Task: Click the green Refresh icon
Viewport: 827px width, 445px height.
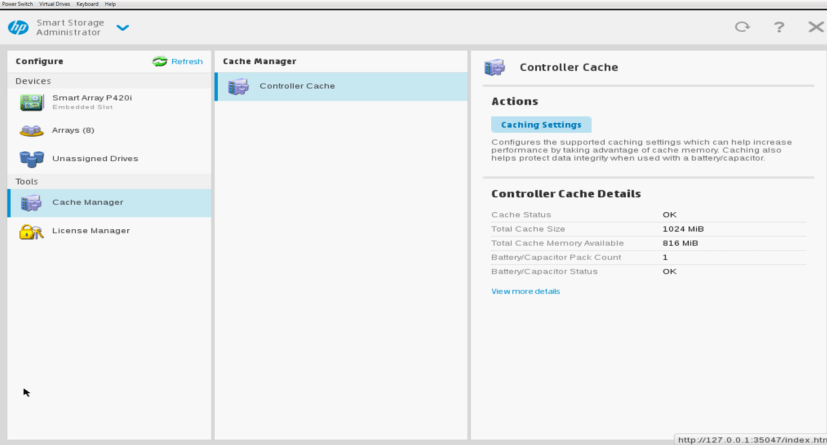Action: tap(160, 62)
